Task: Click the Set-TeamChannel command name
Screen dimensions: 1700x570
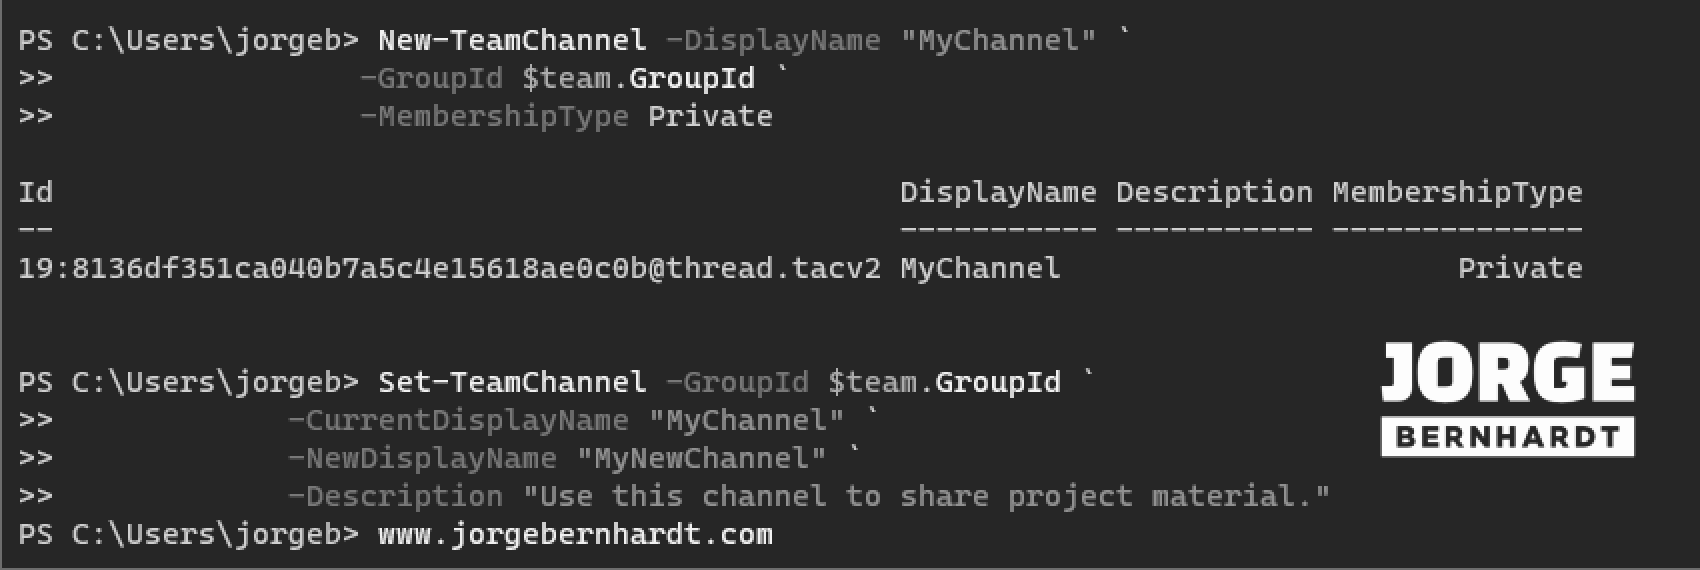Action: click(511, 382)
